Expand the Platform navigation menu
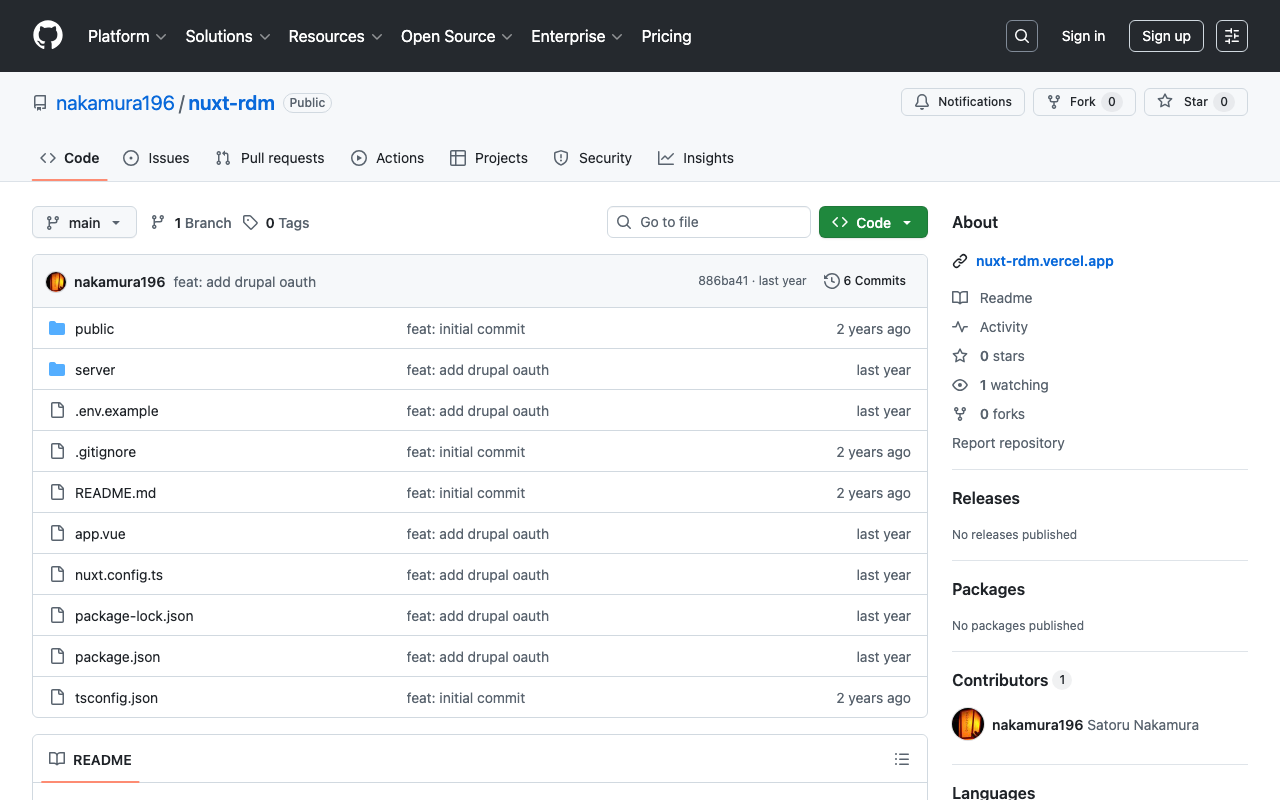This screenshot has height=800, width=1280. click(127, 36)
